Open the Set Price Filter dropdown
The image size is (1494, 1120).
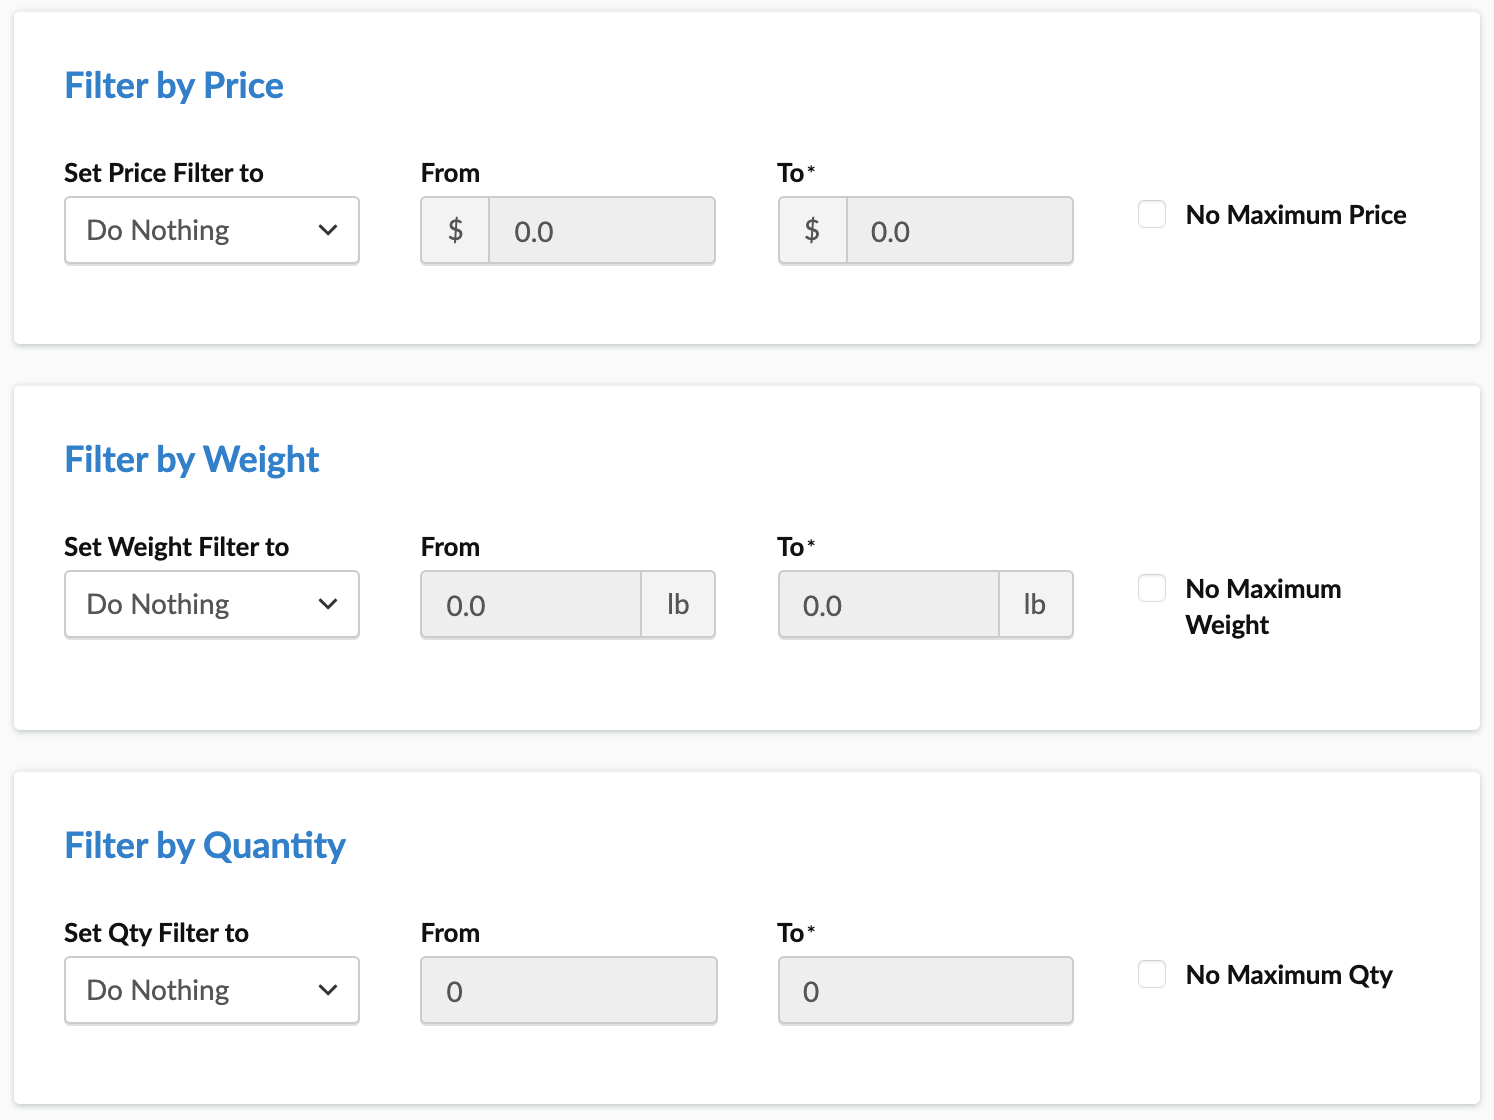click(x=211, y=230)
